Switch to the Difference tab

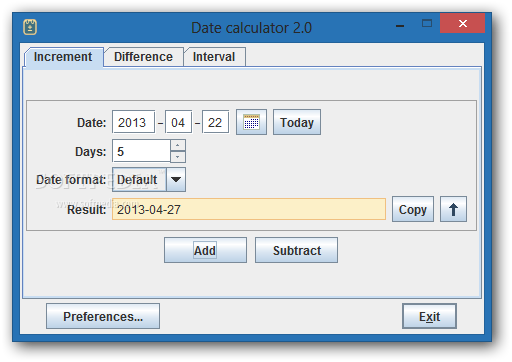143,57
